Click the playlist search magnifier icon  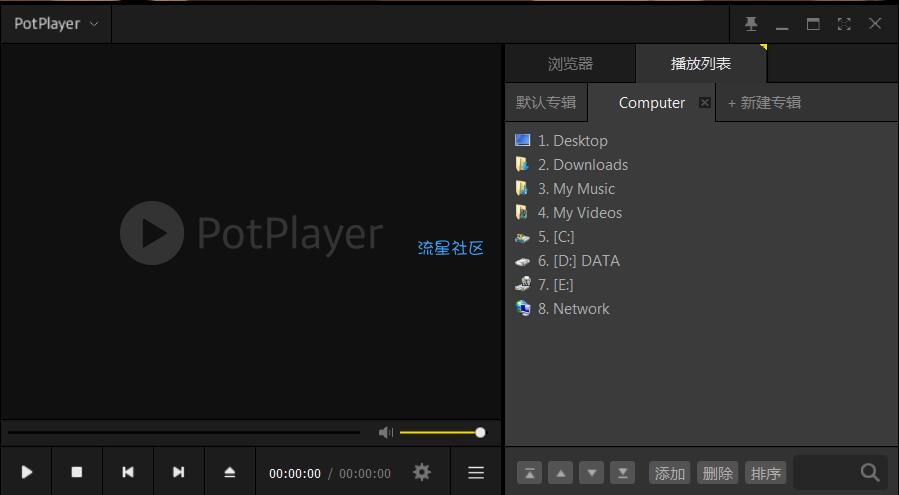click(870, 472)
